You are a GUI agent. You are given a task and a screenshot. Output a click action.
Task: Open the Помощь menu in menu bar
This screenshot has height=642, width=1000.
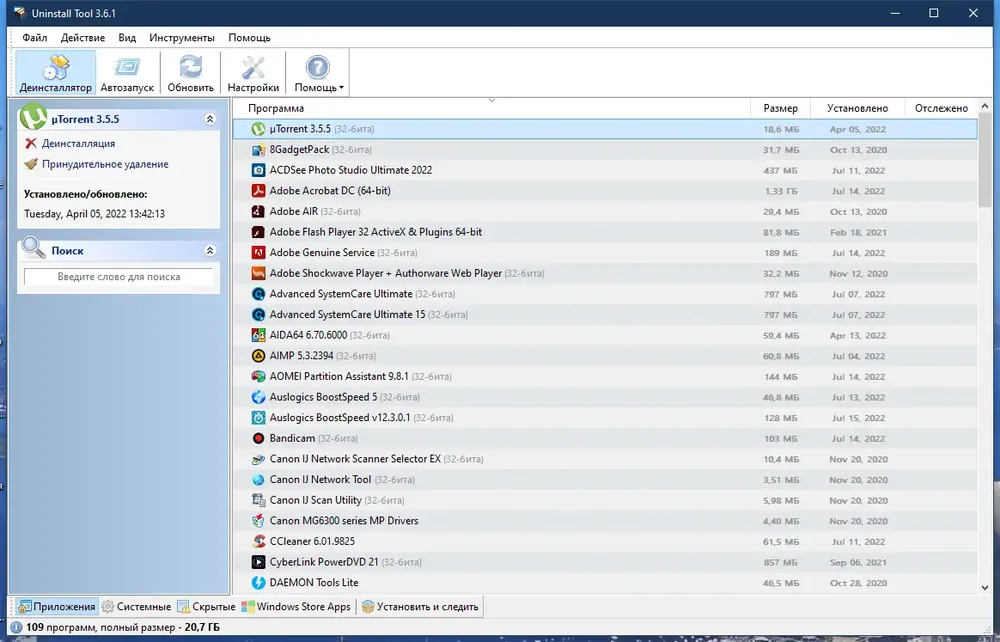(x=249, y=38)
